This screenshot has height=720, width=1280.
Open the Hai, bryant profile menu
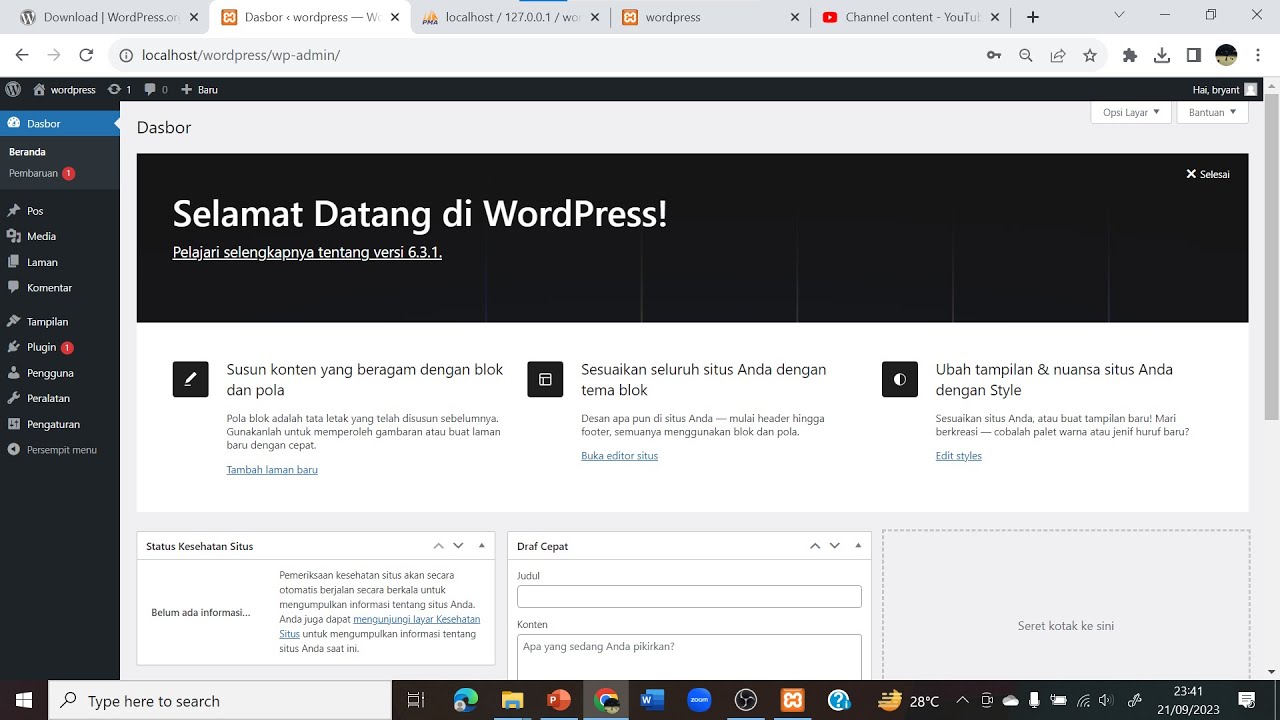coord(1225,89)
